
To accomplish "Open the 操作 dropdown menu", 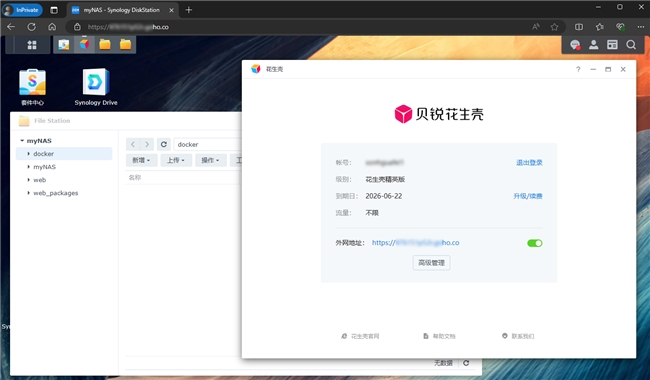I will (x=211, y=160).
